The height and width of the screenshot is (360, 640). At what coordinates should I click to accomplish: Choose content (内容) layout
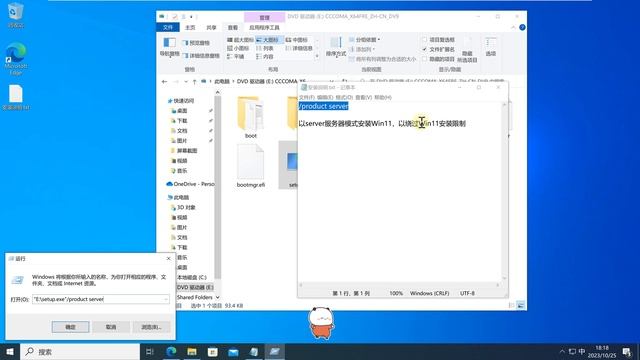coord(265,57)
